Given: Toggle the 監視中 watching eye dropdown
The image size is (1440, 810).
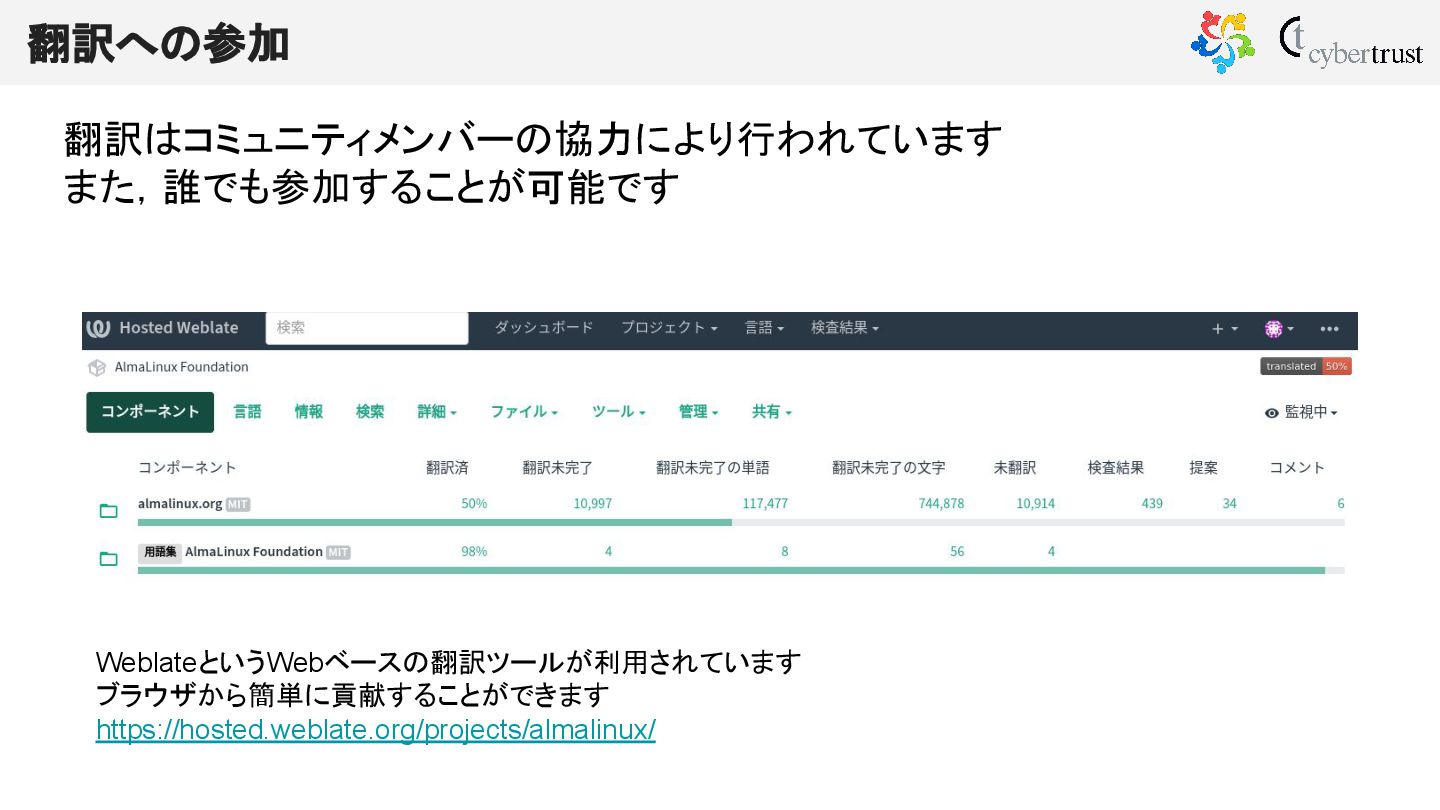Looking at the screenshot, I should pos(1301,412).
